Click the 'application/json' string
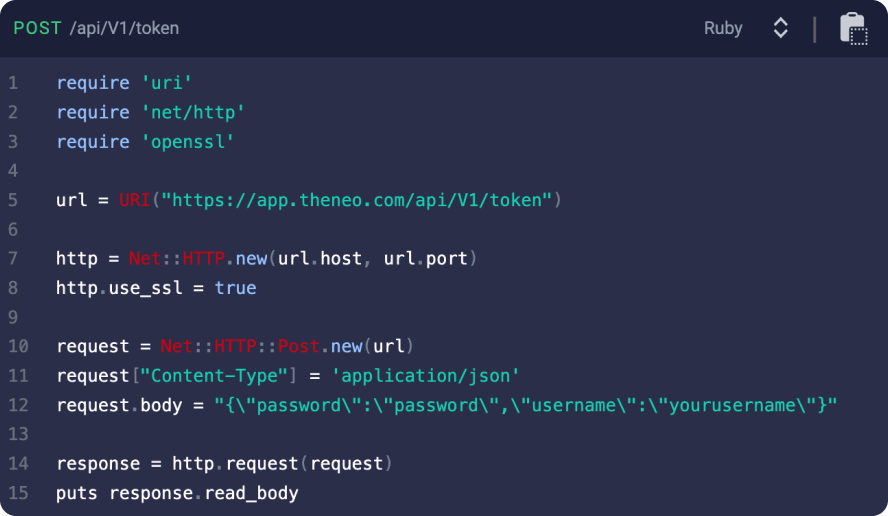 [x=425, y=376]
